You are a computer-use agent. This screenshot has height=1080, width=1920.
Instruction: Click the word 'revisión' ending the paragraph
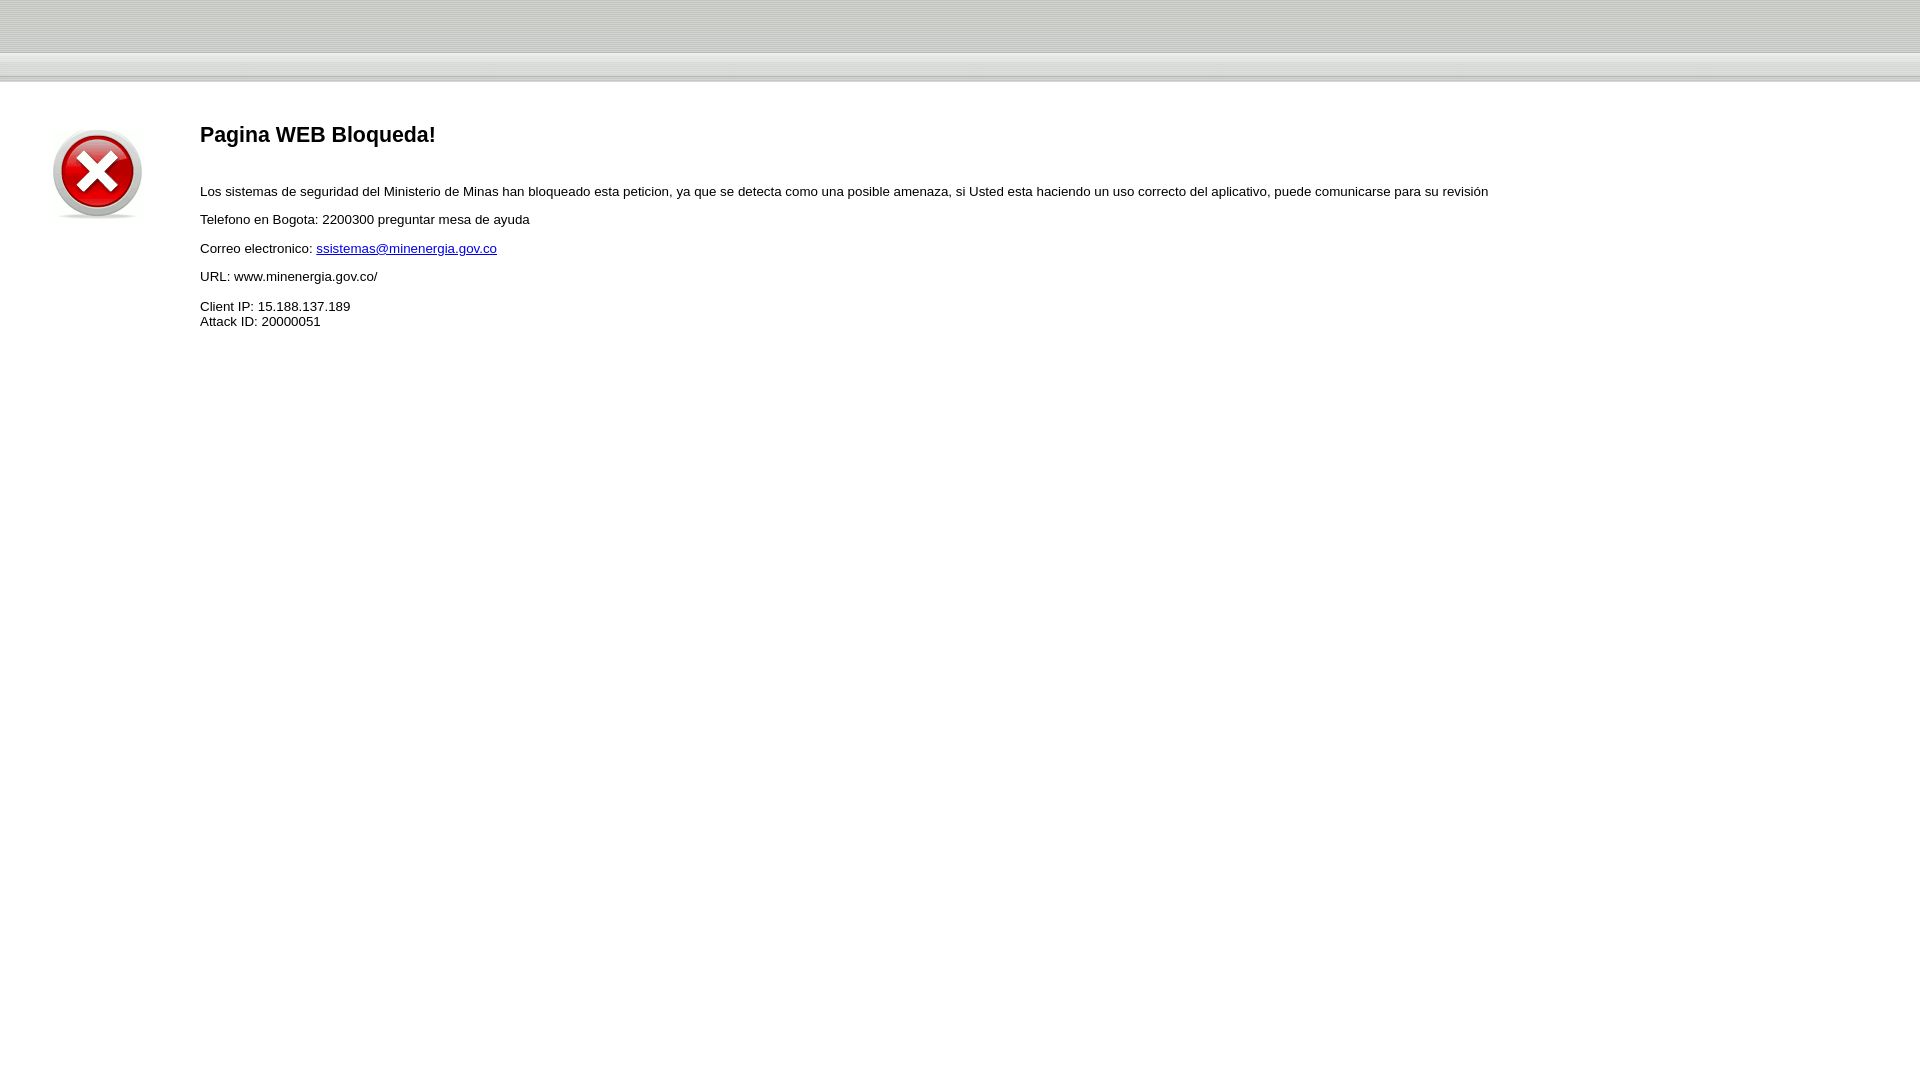click(x=1462, y=191)
